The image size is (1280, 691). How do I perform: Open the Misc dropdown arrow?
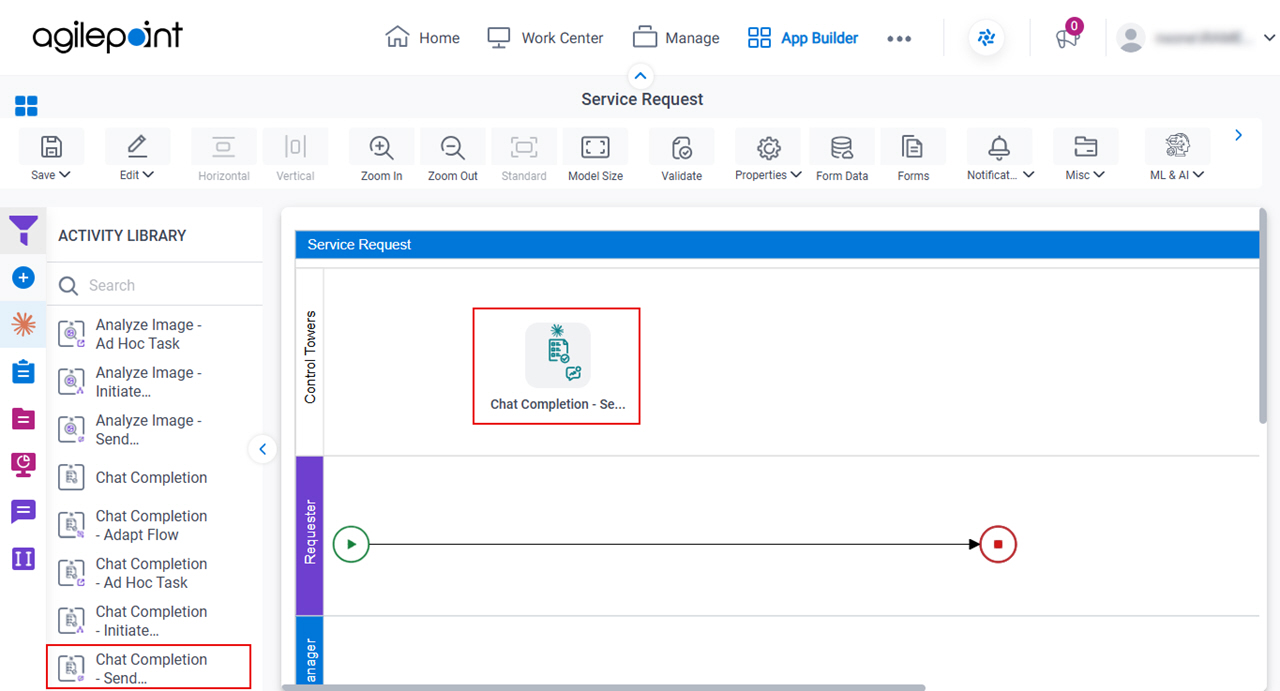(x=1099, y=175)
